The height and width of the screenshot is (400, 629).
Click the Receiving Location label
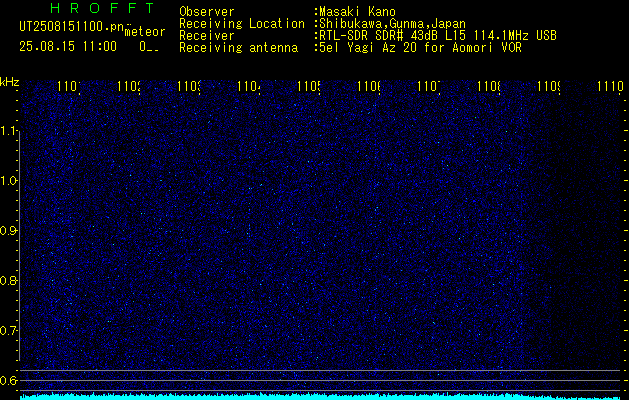242,24
